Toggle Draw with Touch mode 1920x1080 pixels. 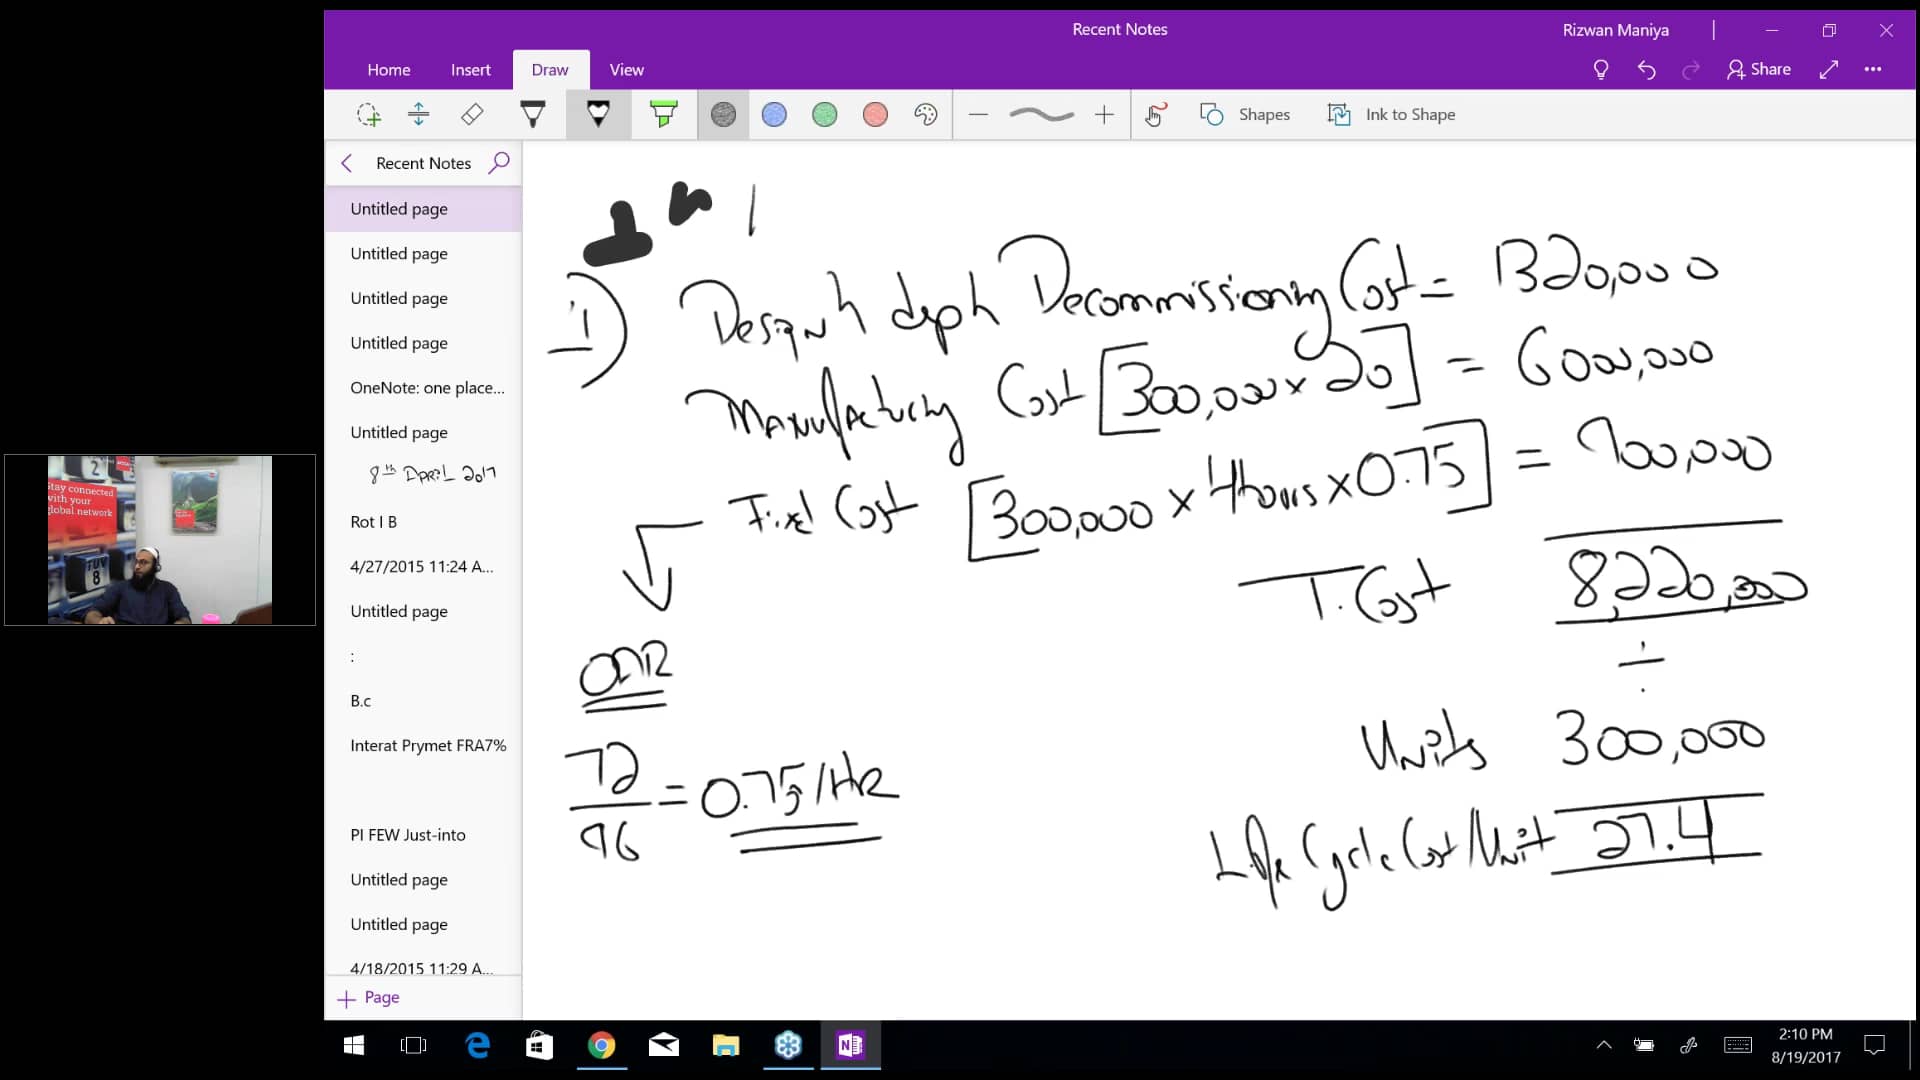[x=1154, y=114]
